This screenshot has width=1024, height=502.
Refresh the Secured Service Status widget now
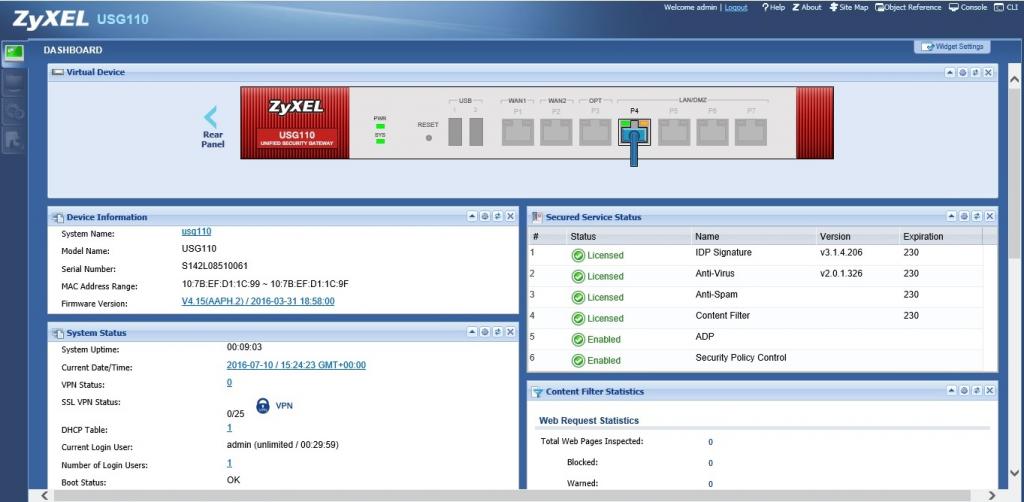pyautogui.click(x=977, y=216)
